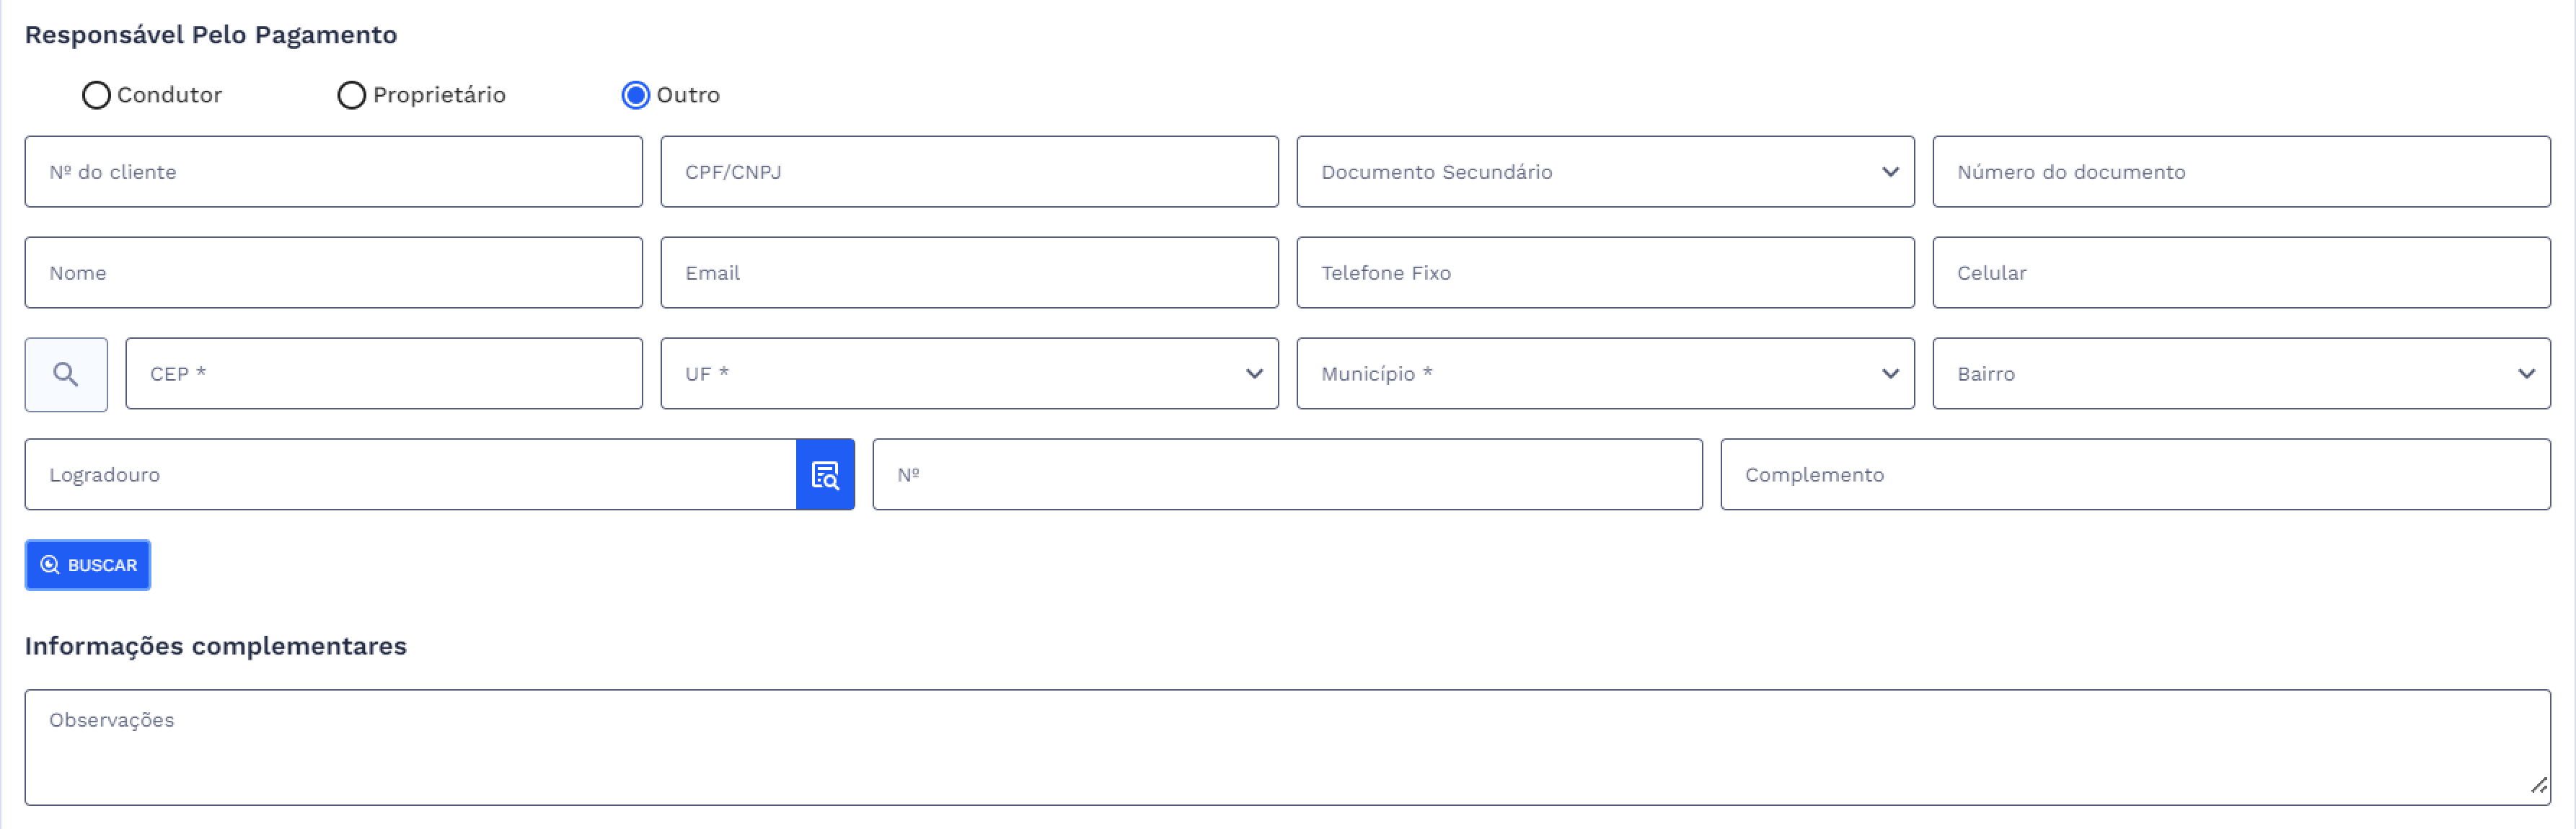Open the Município dropdown
This screenshot has width=2576, height=829.
[1604, 374]
